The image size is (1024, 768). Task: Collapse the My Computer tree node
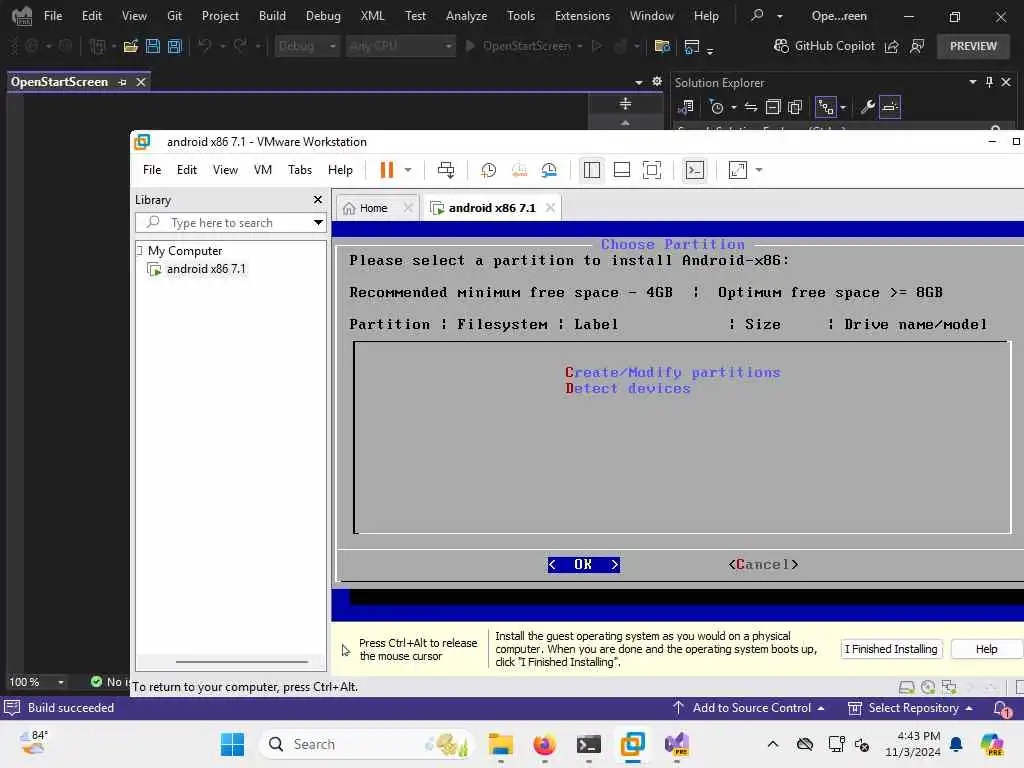tap(139, 250)
